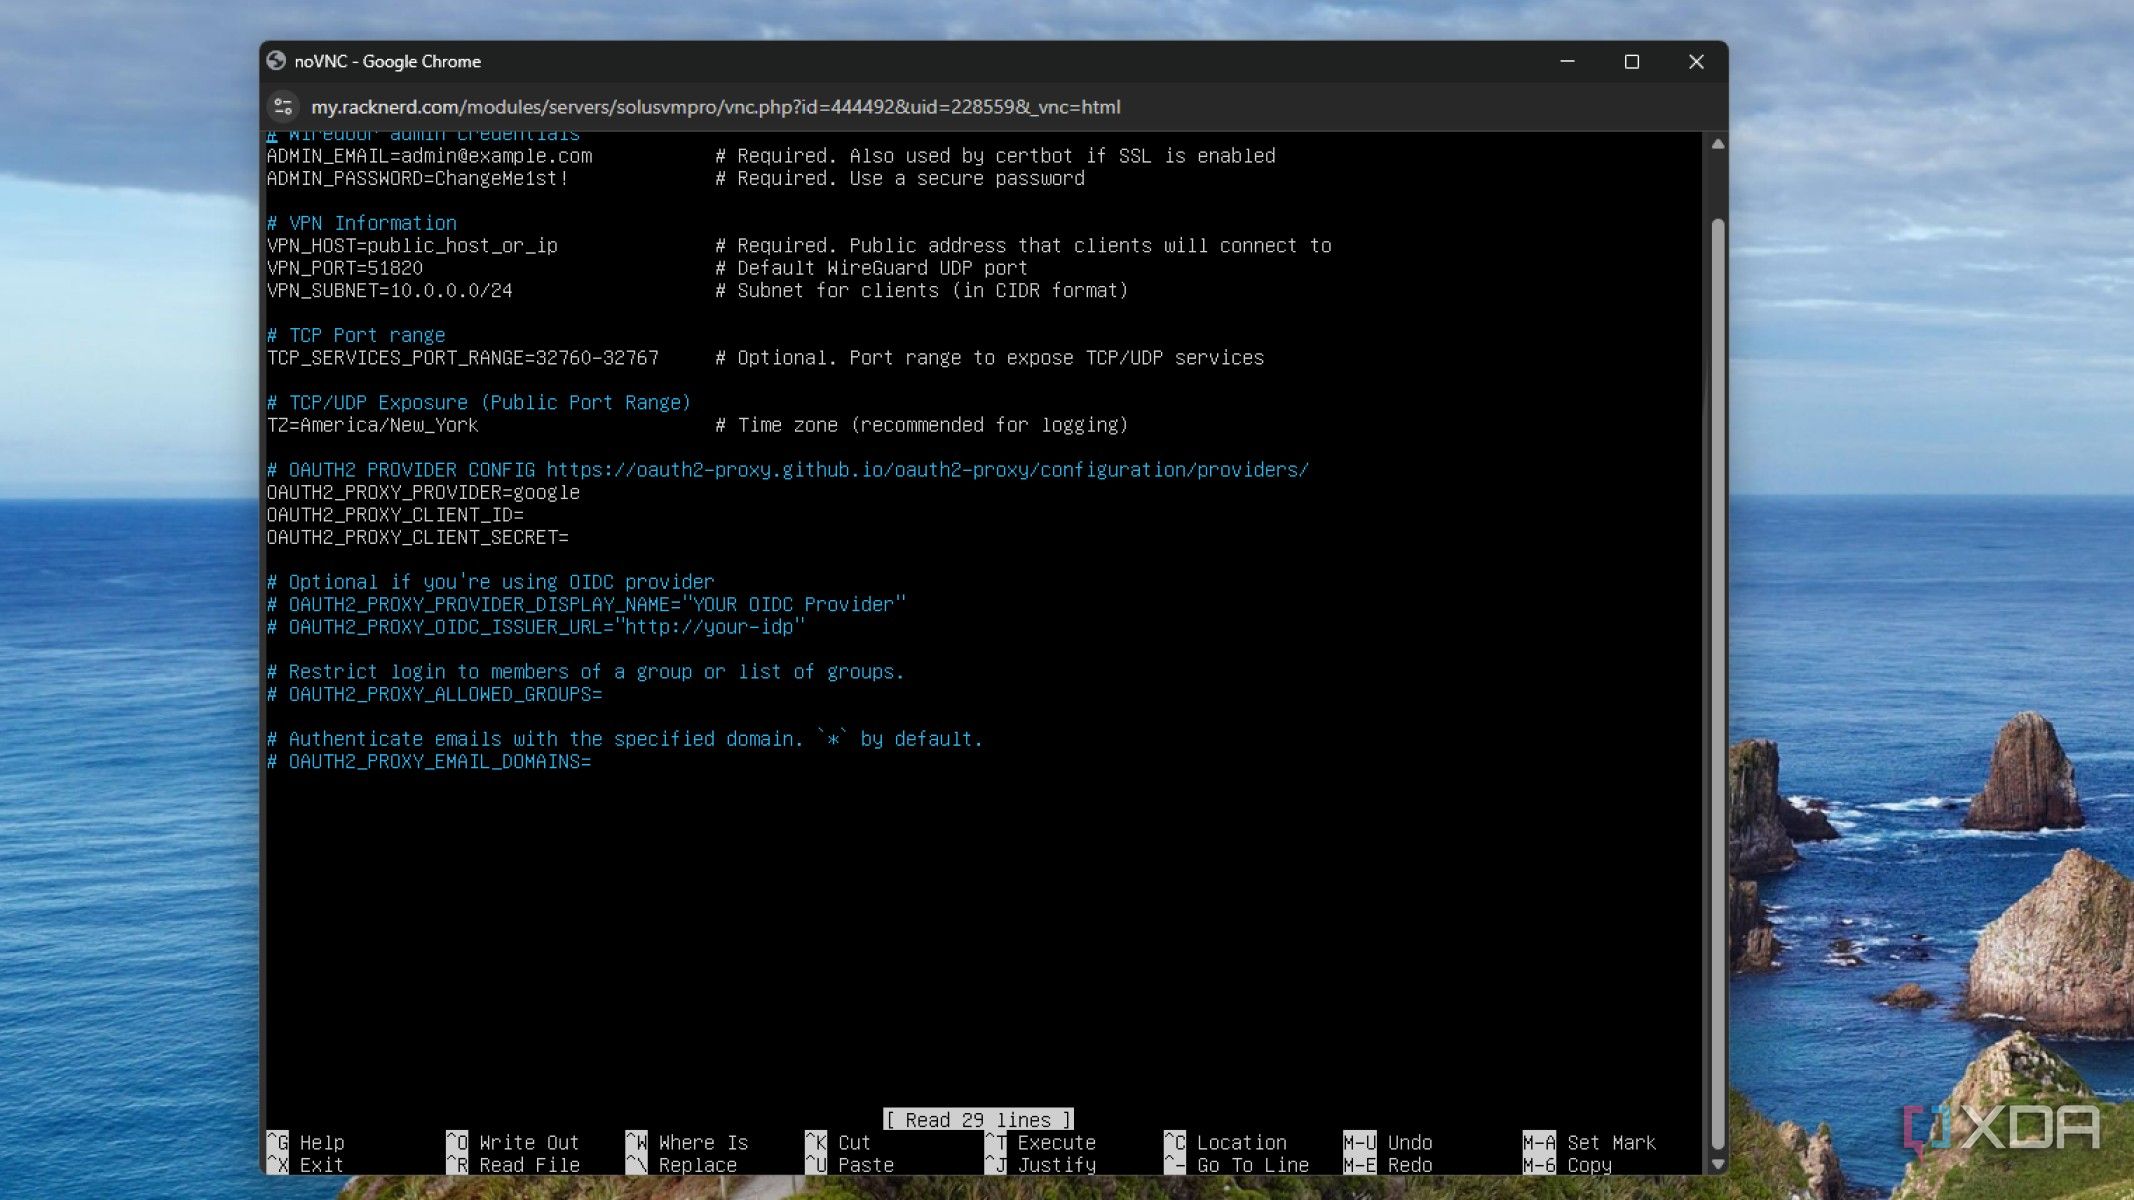Click the ^J Justify shortcut

(x=1040, y=1165)
